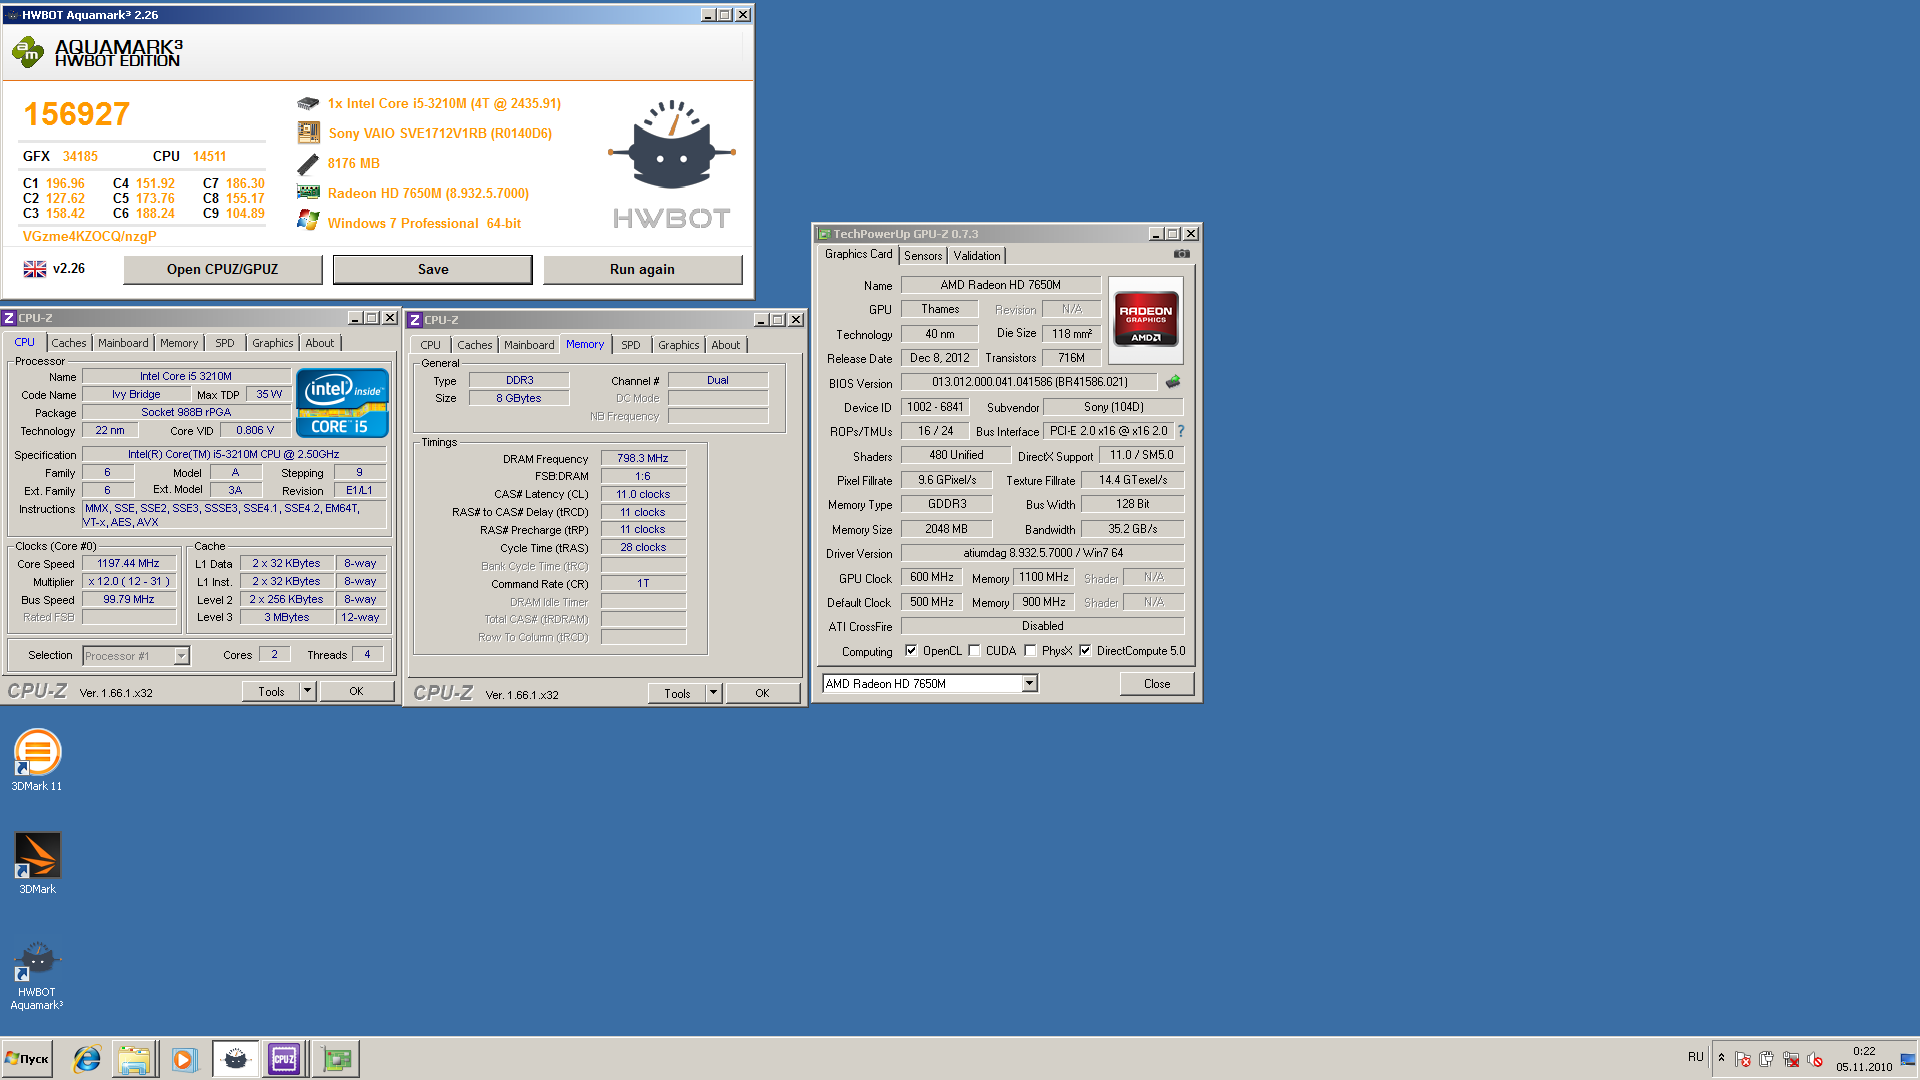The image size is (1920, 1080).
Task: Open About tab in left CPU-Z window
Action: pyautogui.click(x=320, y=343)
